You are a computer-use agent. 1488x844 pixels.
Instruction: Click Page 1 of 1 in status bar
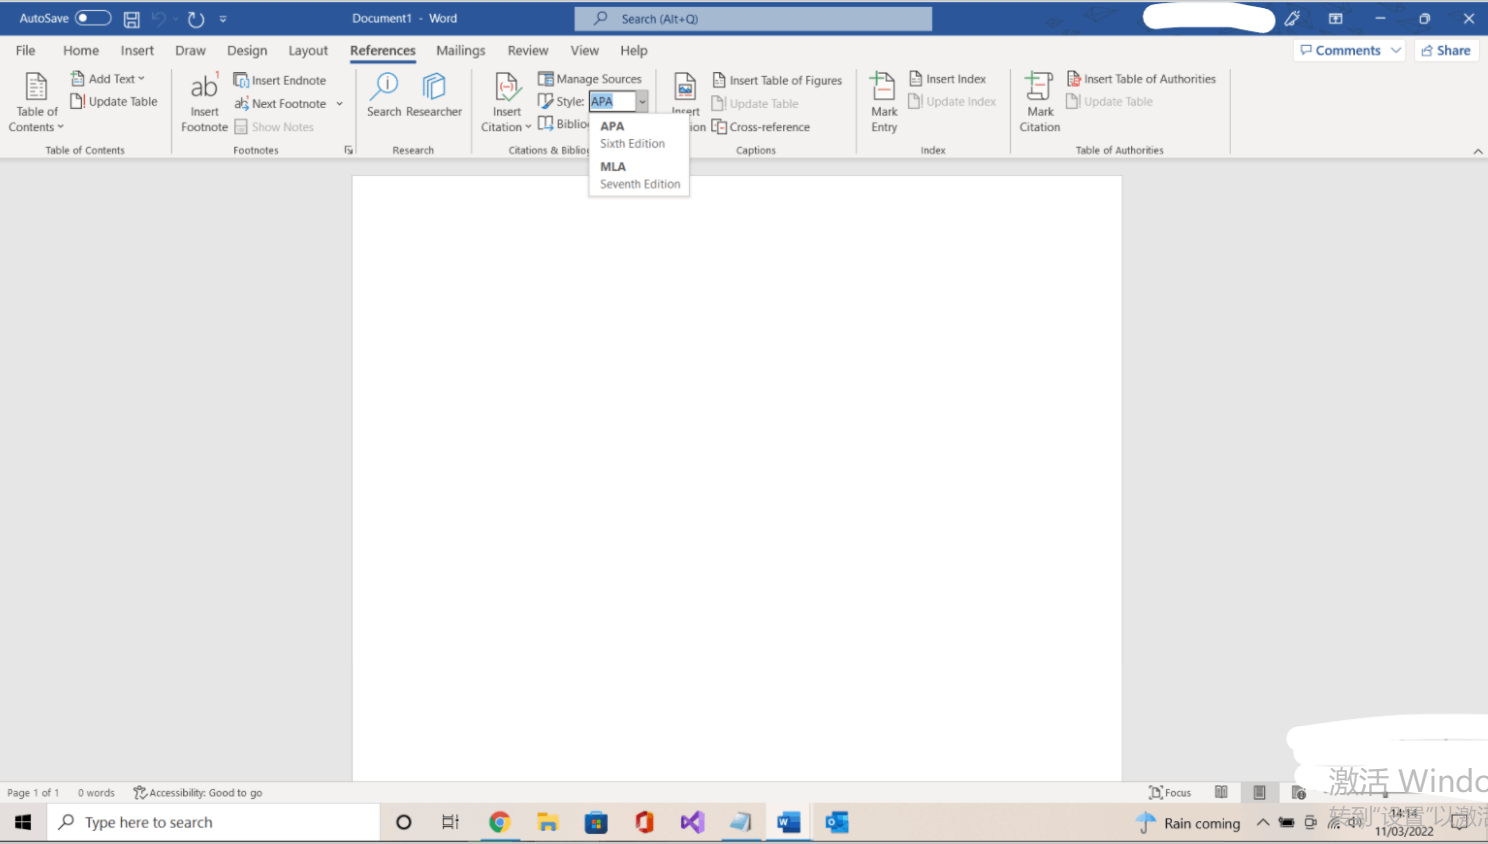(33, 793)
